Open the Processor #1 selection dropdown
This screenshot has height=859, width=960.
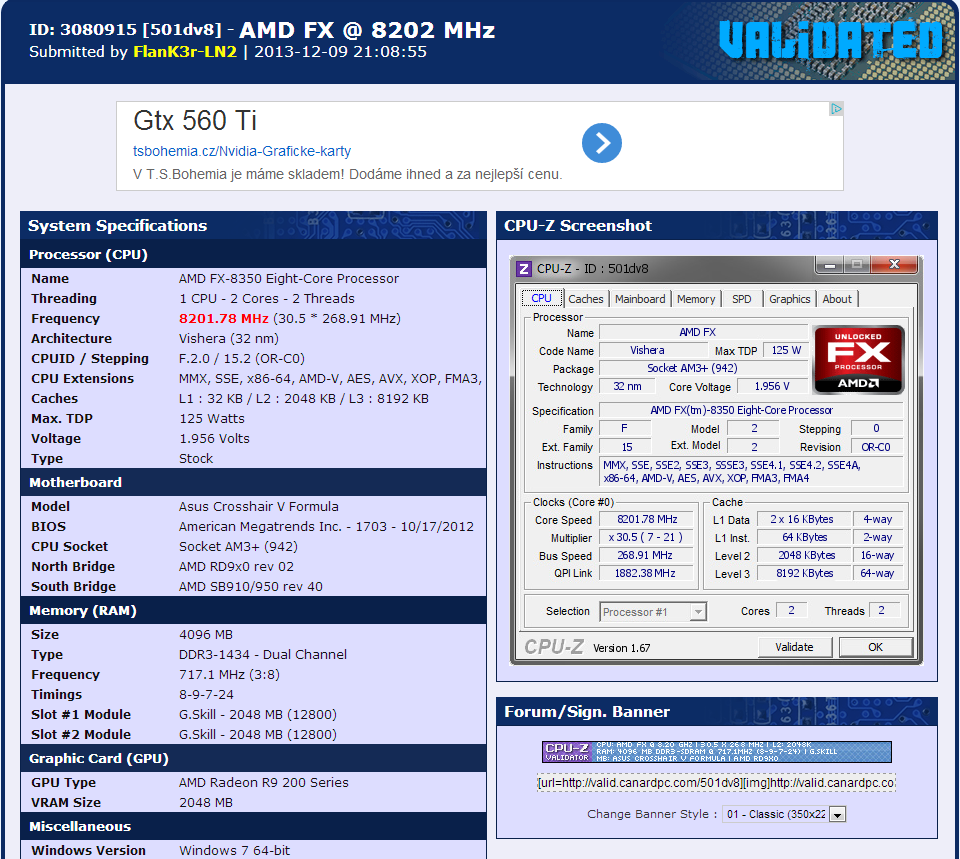coord(653,612)
